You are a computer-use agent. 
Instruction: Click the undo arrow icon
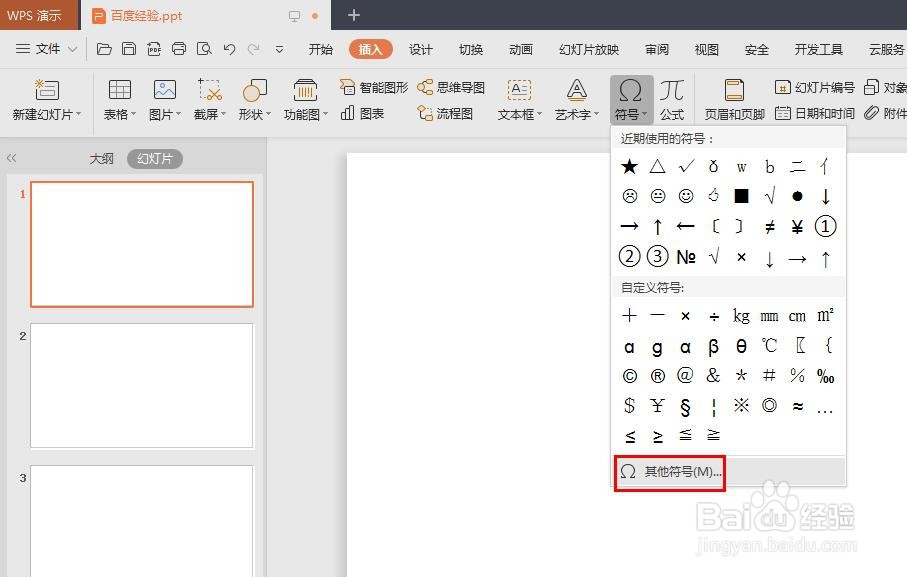230,49
